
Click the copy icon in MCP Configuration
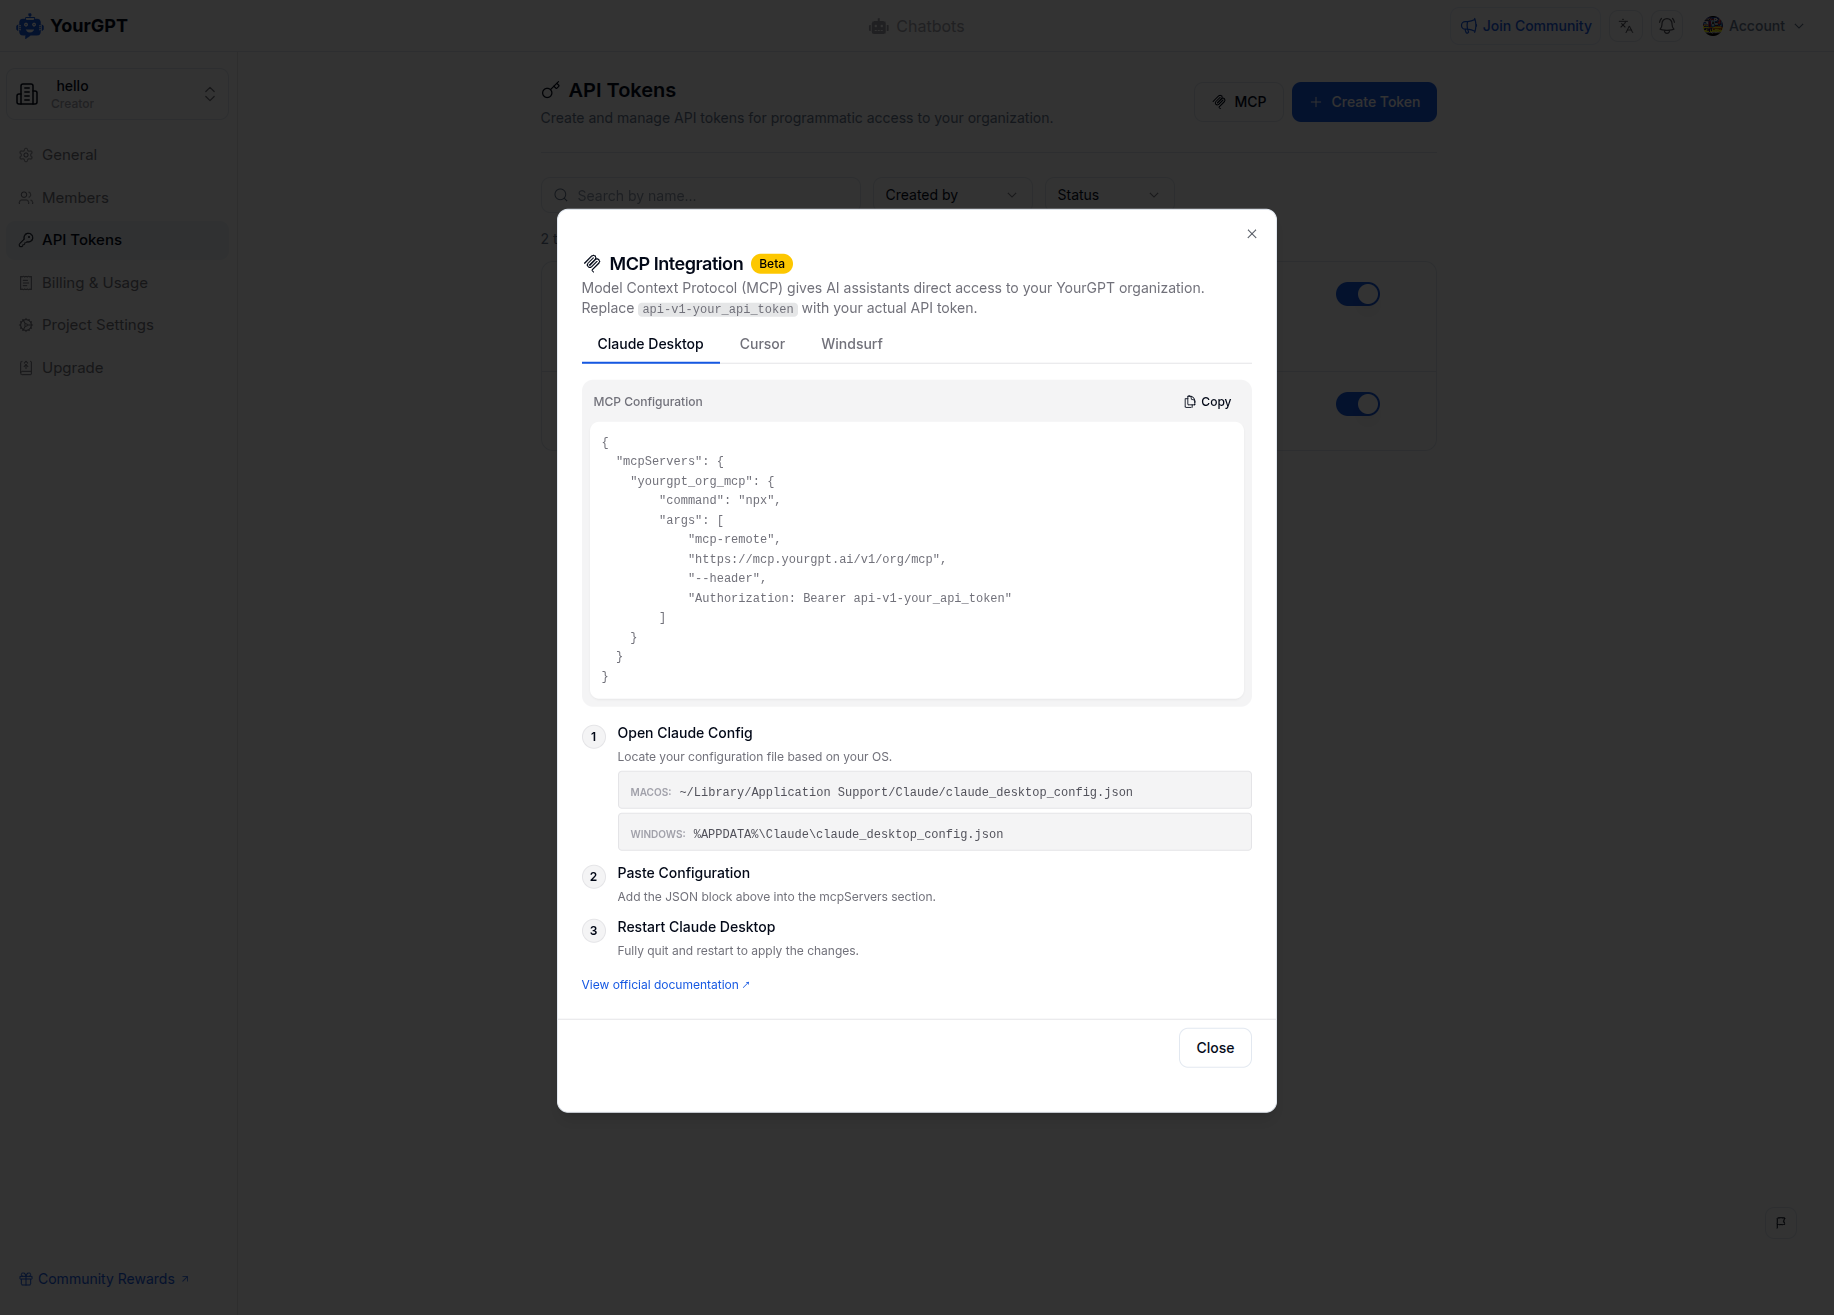tap(1190, 402)
